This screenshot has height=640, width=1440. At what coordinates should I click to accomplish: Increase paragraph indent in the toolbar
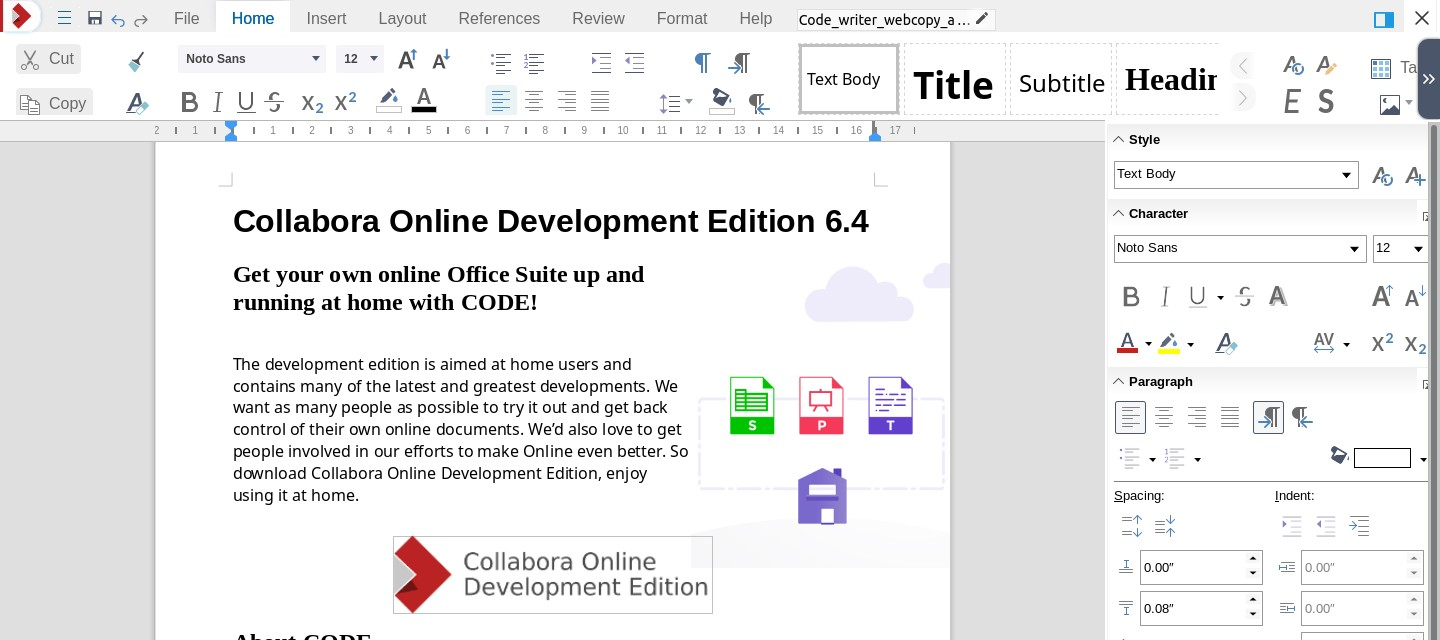click(601, 62)
